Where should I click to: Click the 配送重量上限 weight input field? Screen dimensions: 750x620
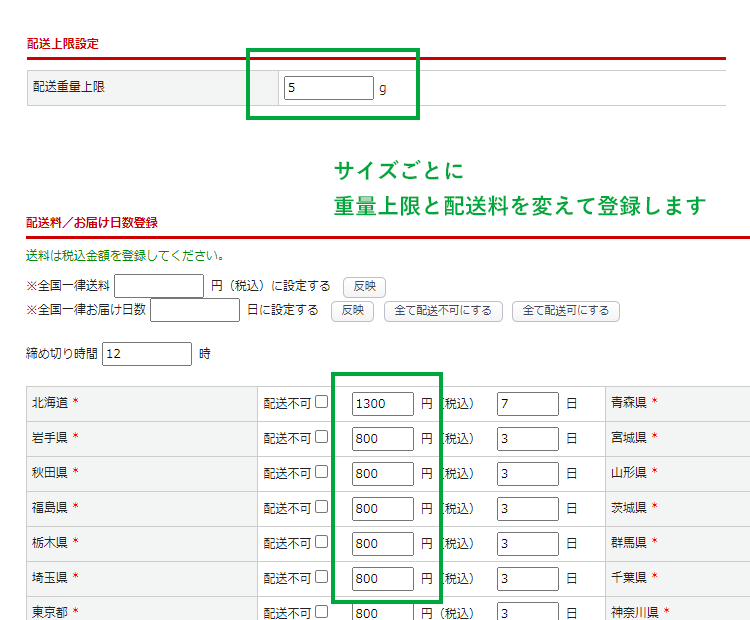pos(328,88)
